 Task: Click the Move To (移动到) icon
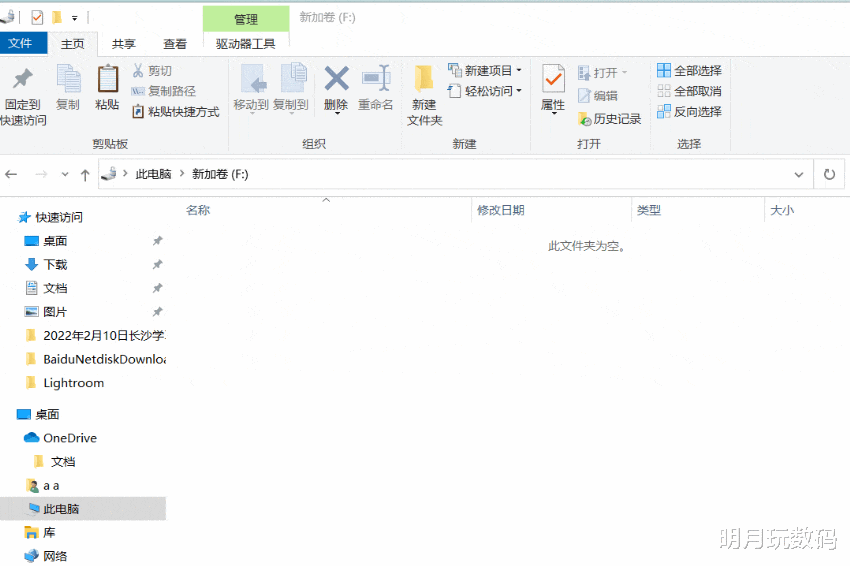pos(253,79)
